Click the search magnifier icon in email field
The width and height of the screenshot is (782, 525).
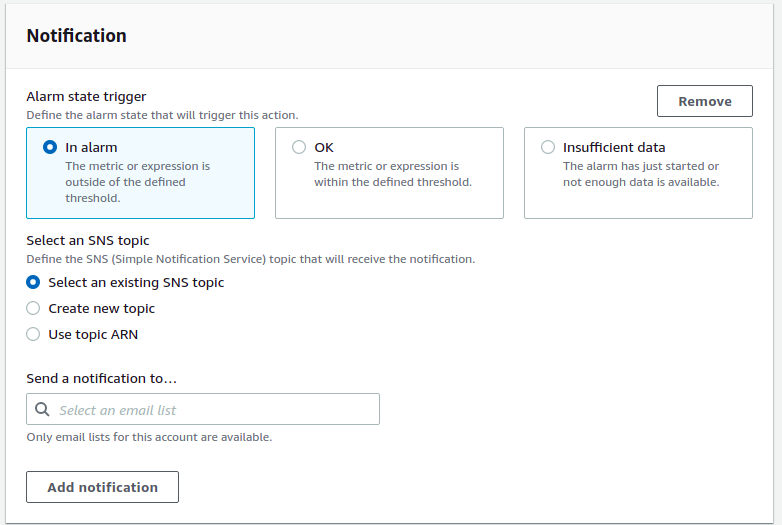42,409
